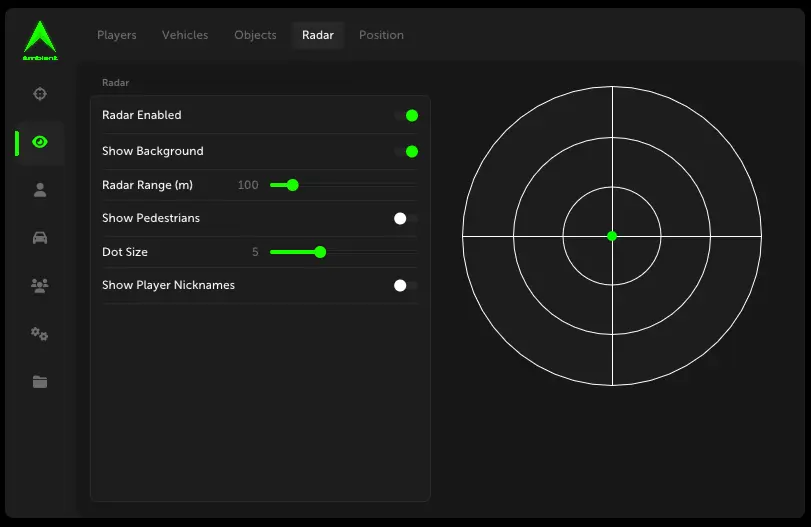This screenshot has height=527, width=811.
Task: Open the car vehicle icon in sidebar
Action: point(40,238)
